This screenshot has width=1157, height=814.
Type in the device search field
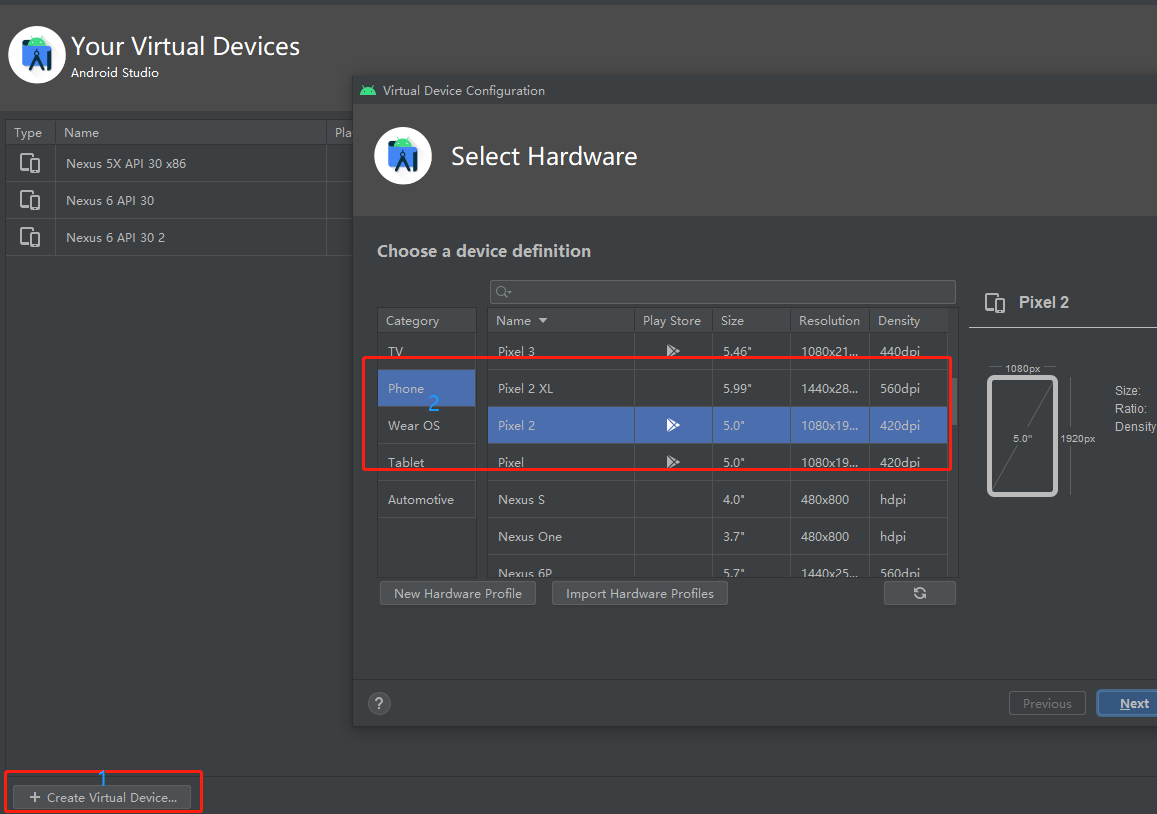click(730, 292)
